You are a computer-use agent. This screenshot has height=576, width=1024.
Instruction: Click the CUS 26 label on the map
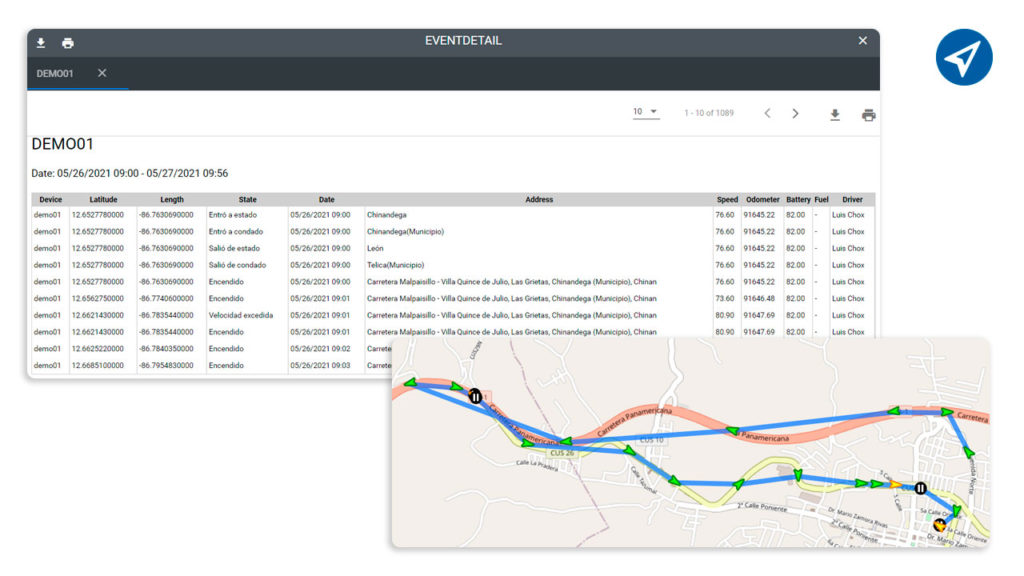pos(562,453)
